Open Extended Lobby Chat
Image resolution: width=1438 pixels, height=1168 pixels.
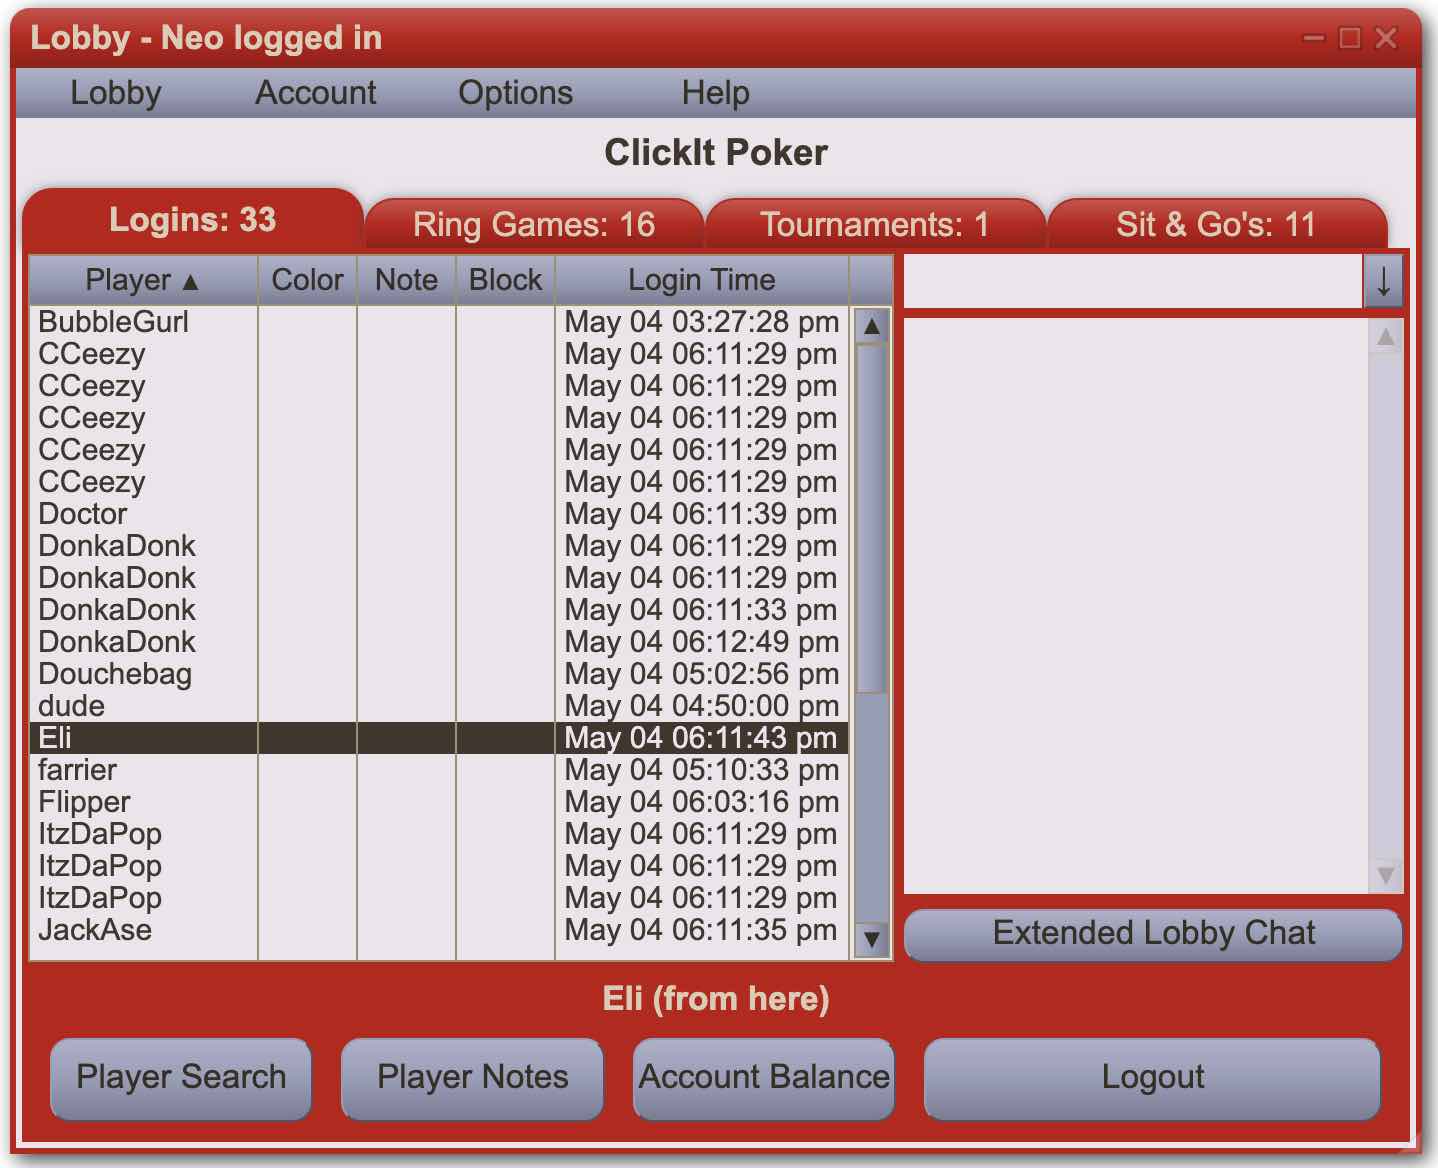[1153, 934]
